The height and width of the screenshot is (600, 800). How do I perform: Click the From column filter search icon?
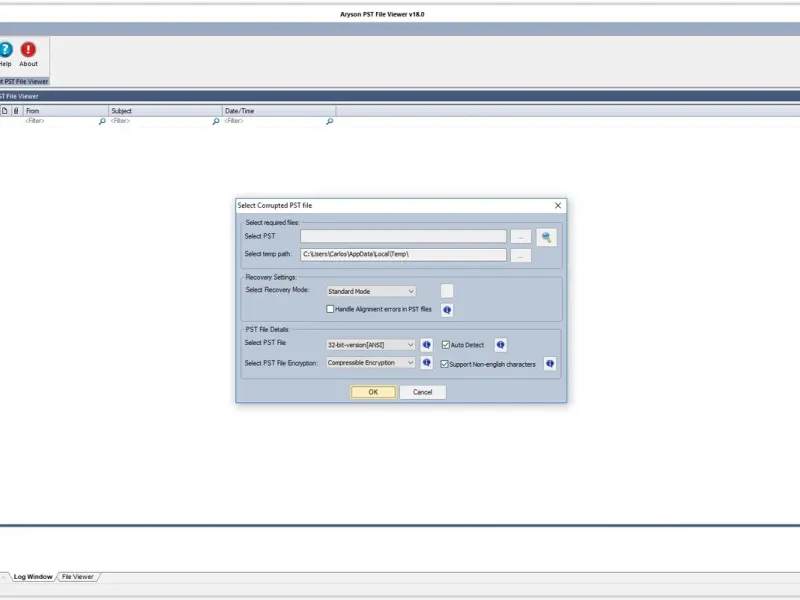pos(102,121)
